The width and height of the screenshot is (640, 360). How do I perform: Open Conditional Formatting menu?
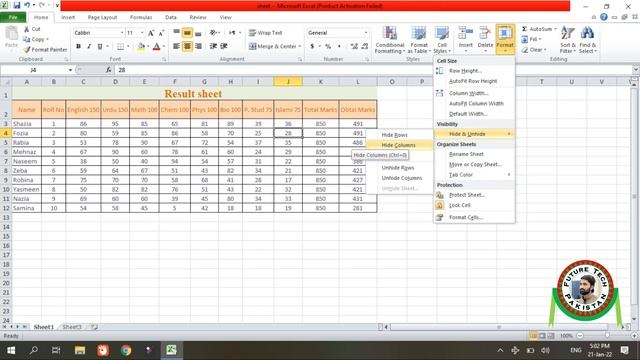390,40
